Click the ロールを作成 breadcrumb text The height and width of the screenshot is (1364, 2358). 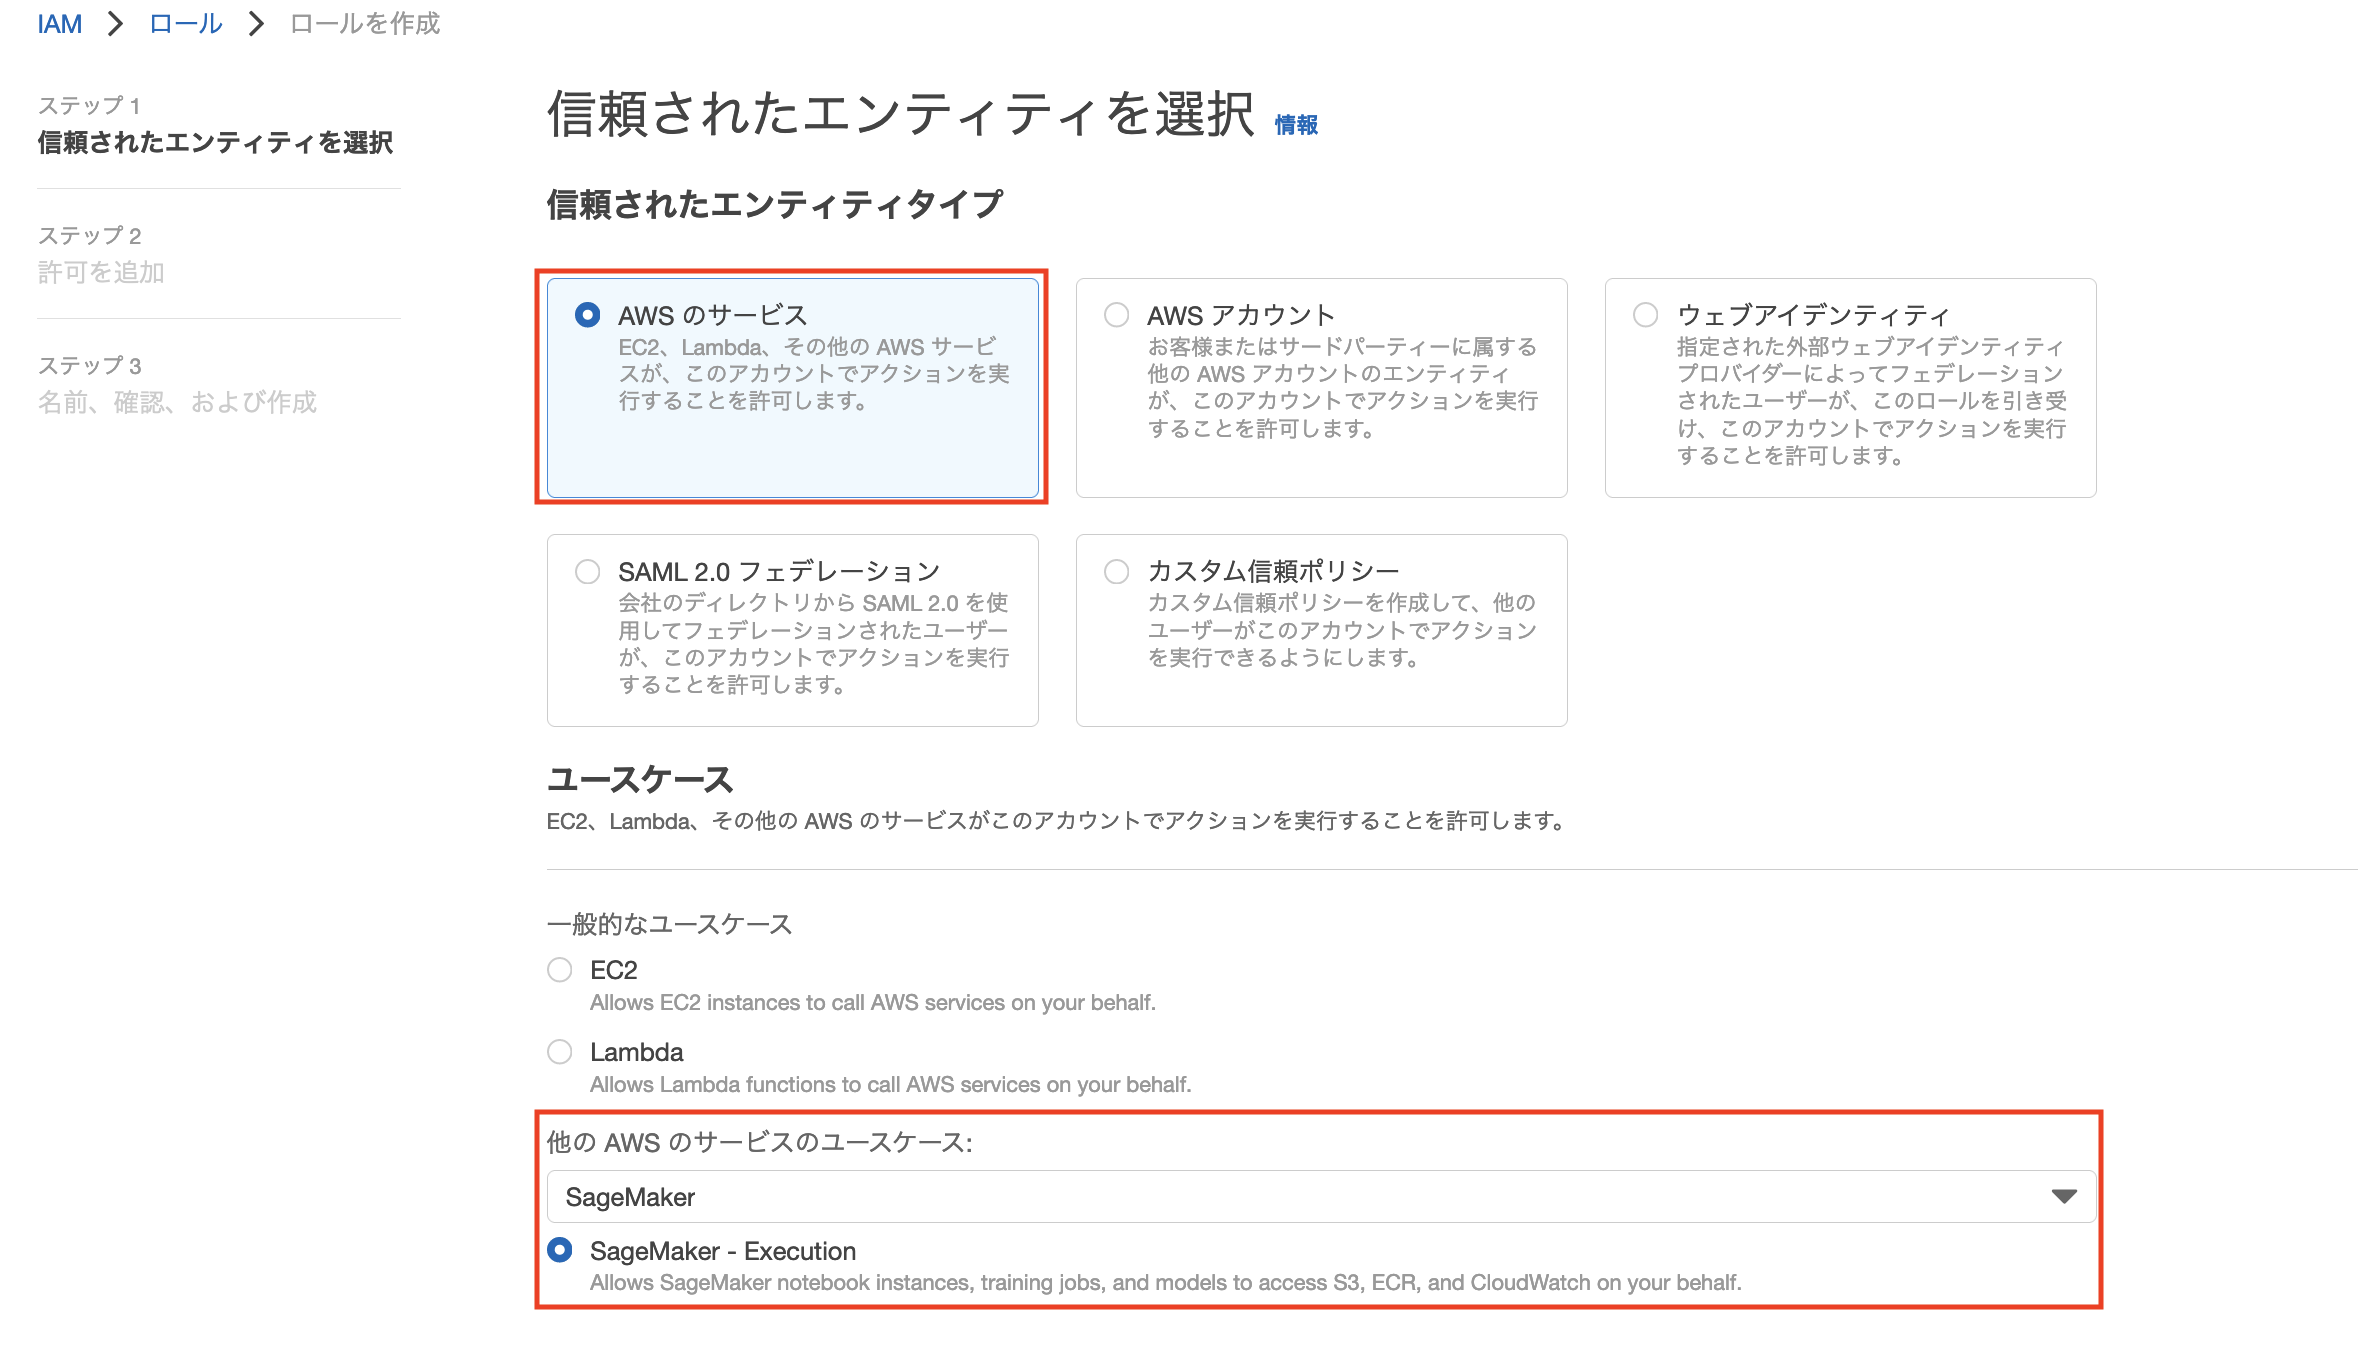click(365, 24)
